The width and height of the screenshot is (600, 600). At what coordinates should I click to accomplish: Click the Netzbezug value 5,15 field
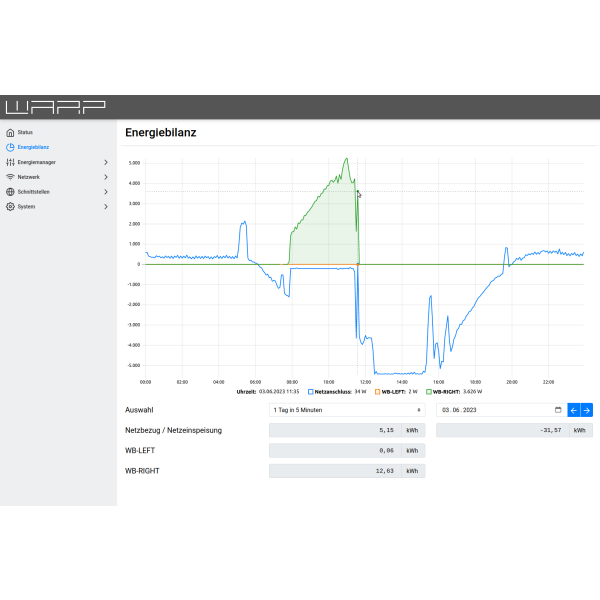tap(335, 430)
